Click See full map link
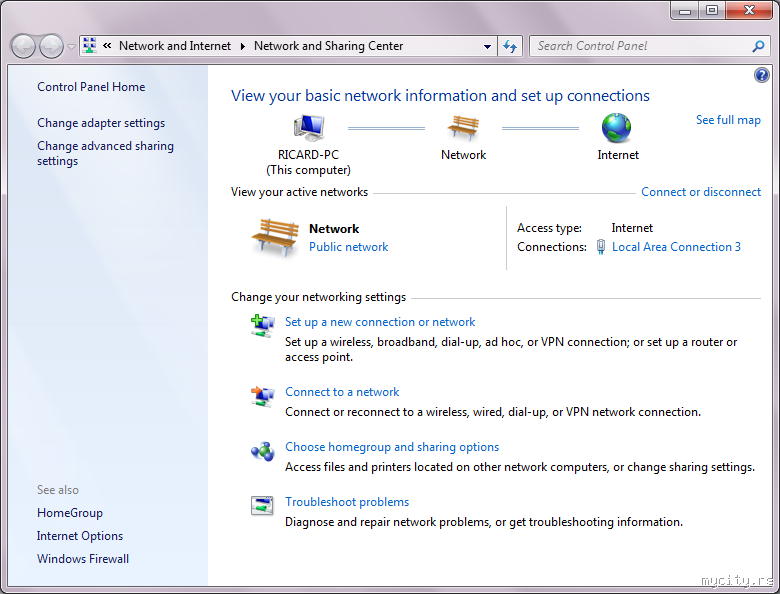 [728, 120]
